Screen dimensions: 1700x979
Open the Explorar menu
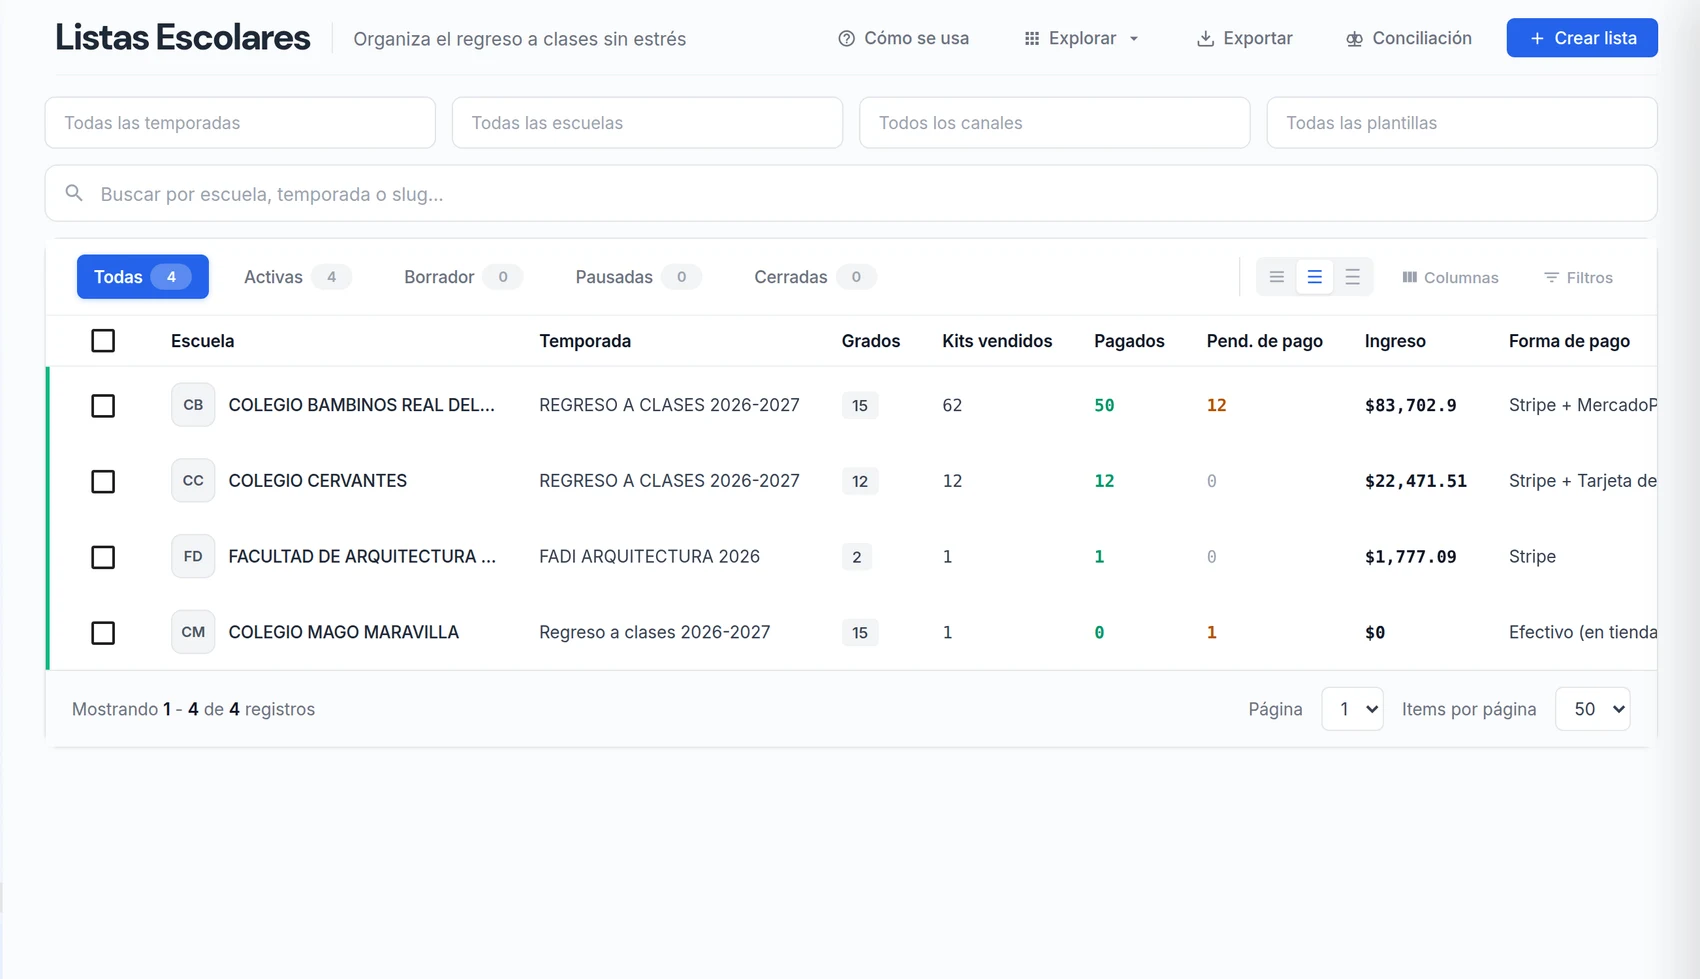click(x=1082, y=38)
